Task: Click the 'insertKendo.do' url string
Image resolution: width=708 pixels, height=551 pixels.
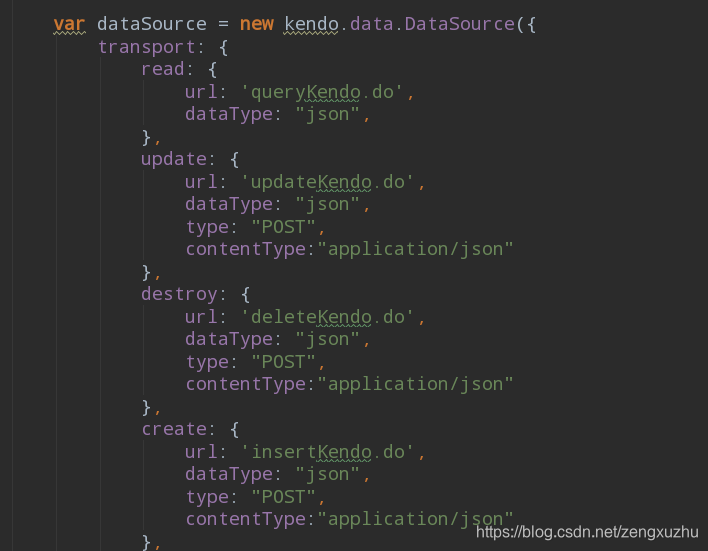Action: pyautogui.click(x=327, y=452)
